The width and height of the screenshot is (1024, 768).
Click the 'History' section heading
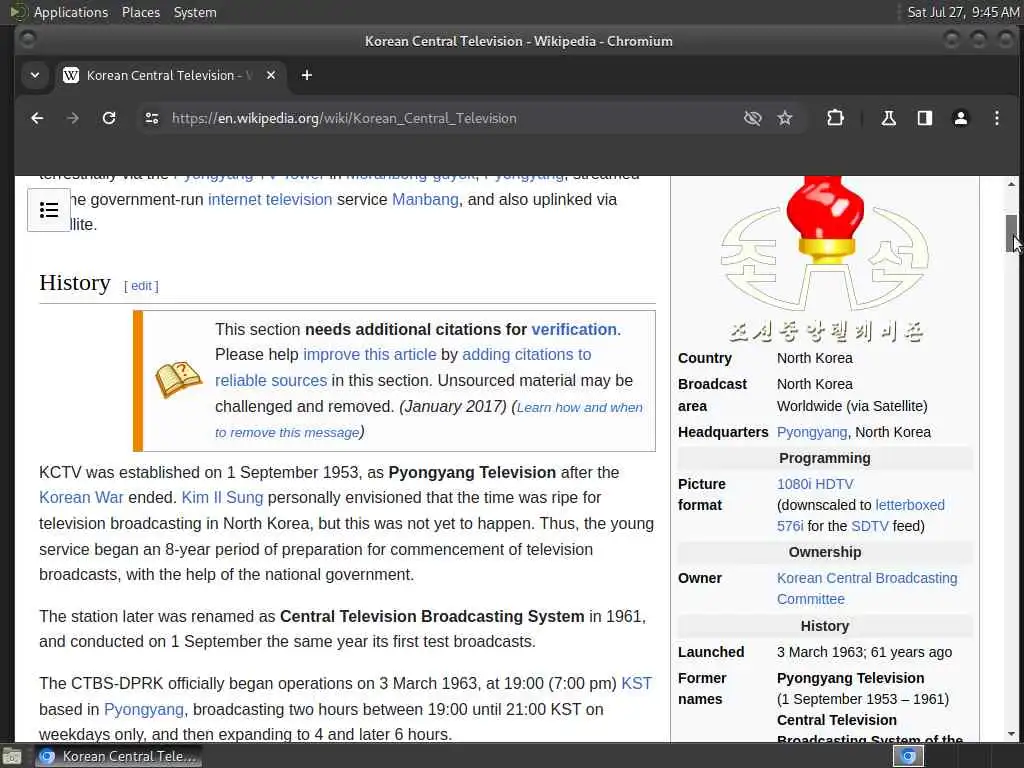tap(74, 283)
